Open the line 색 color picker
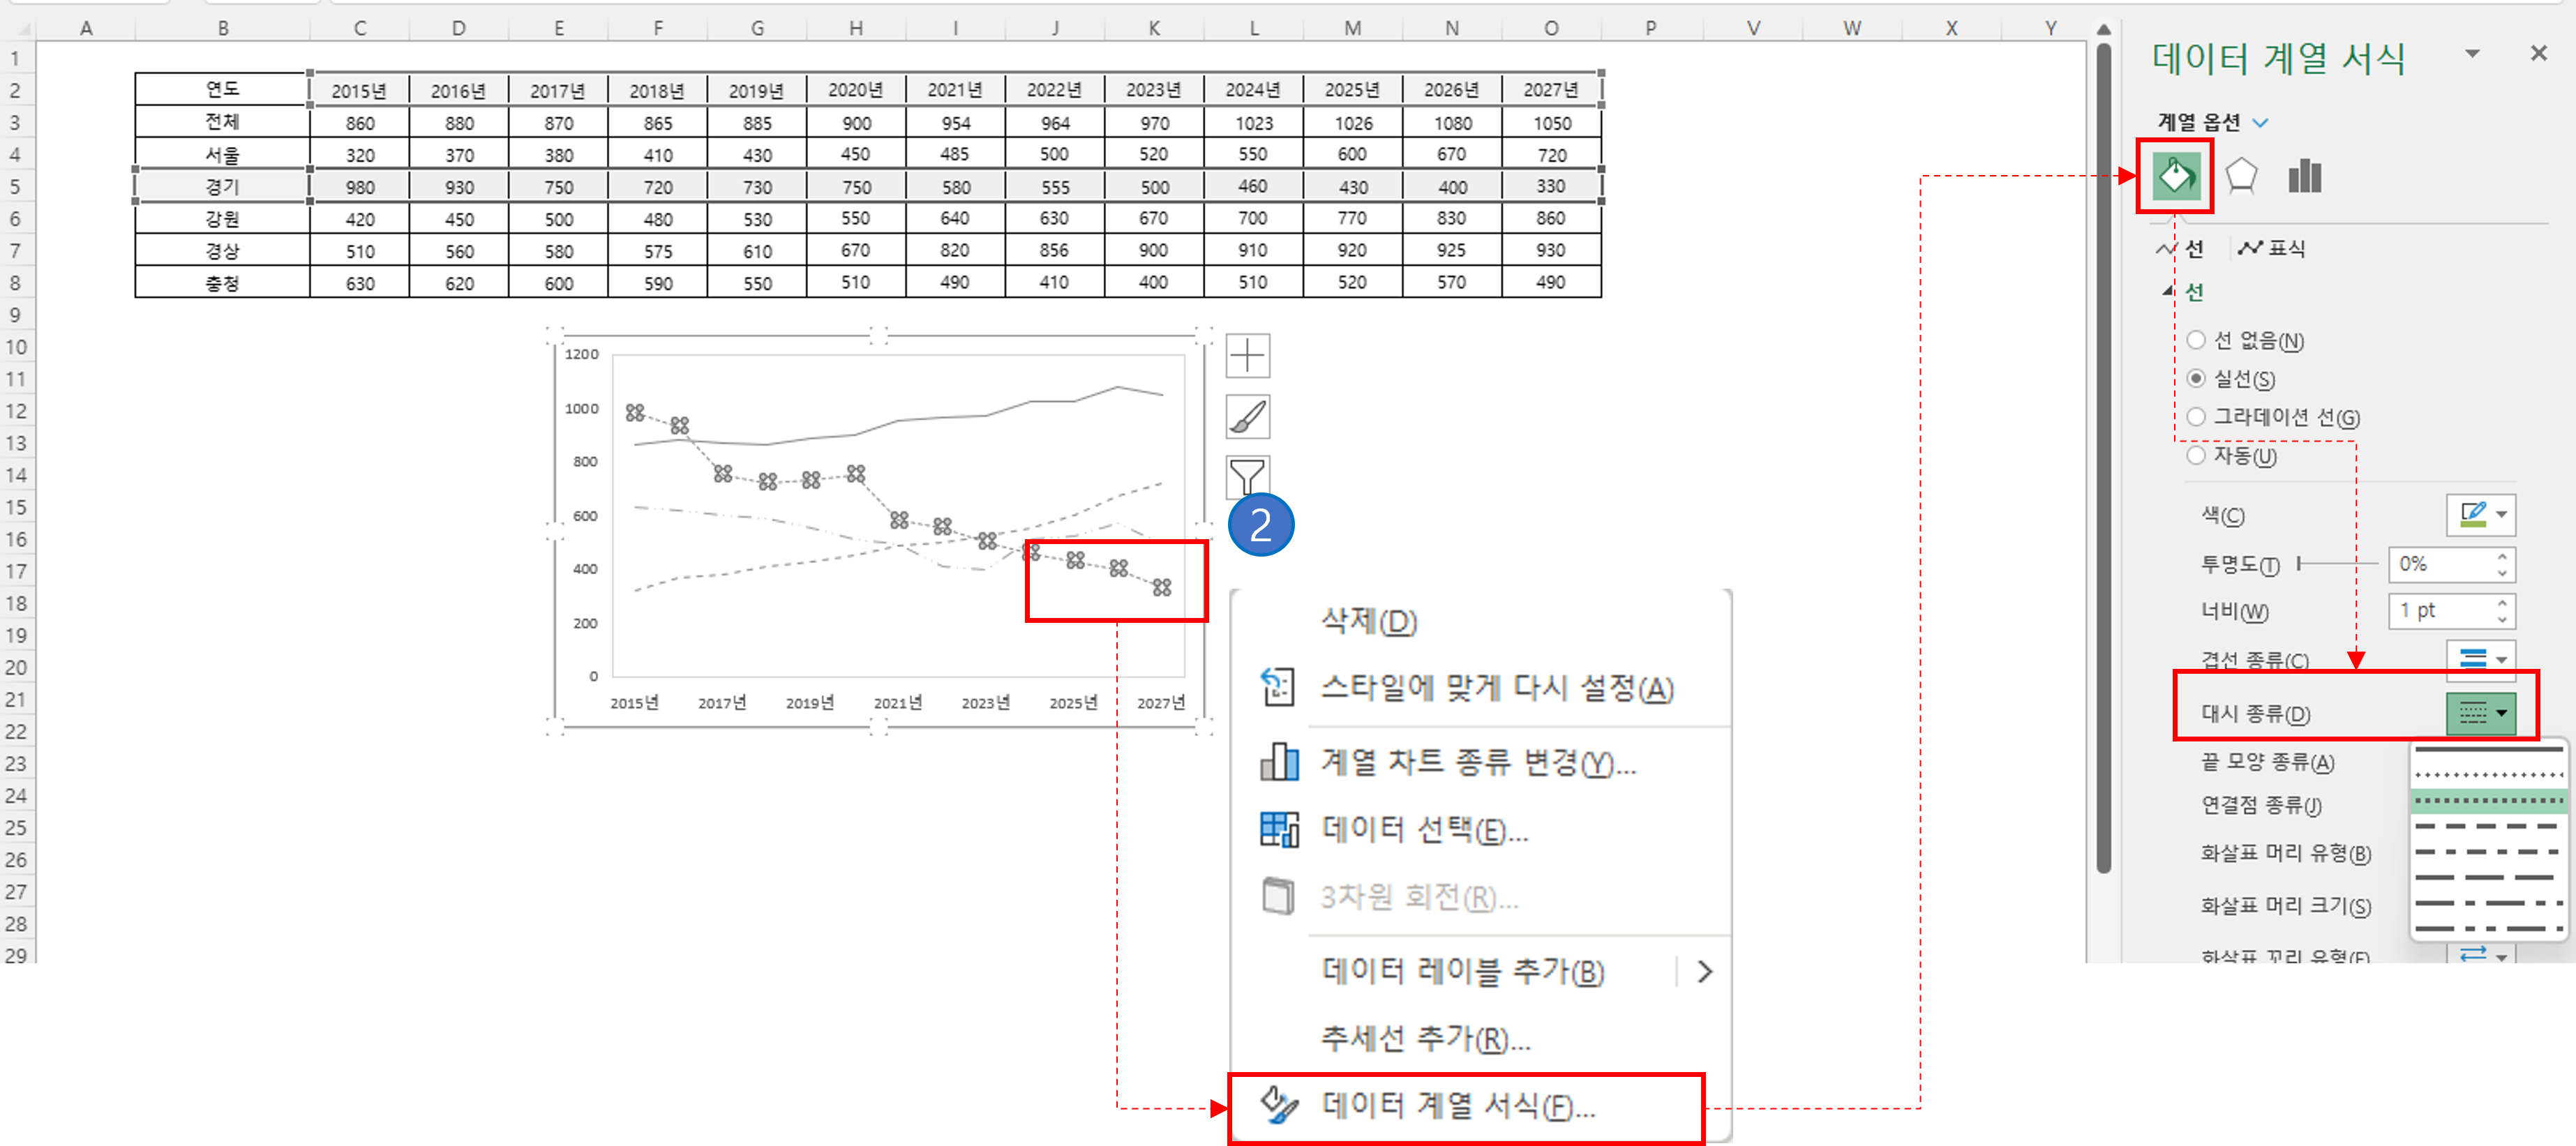 2480,515
